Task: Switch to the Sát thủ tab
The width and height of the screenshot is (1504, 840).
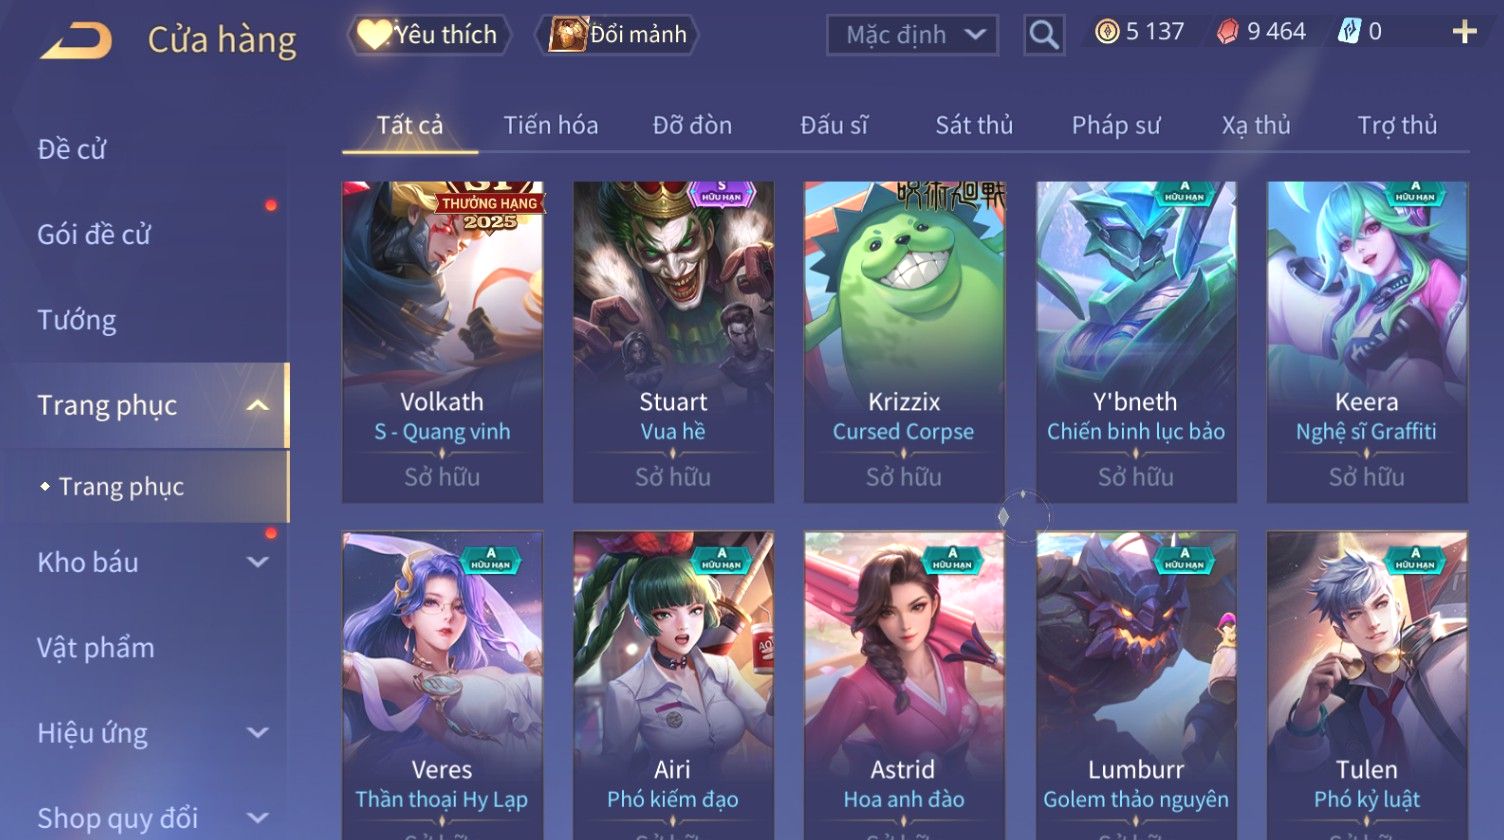Action: point(974,125)
